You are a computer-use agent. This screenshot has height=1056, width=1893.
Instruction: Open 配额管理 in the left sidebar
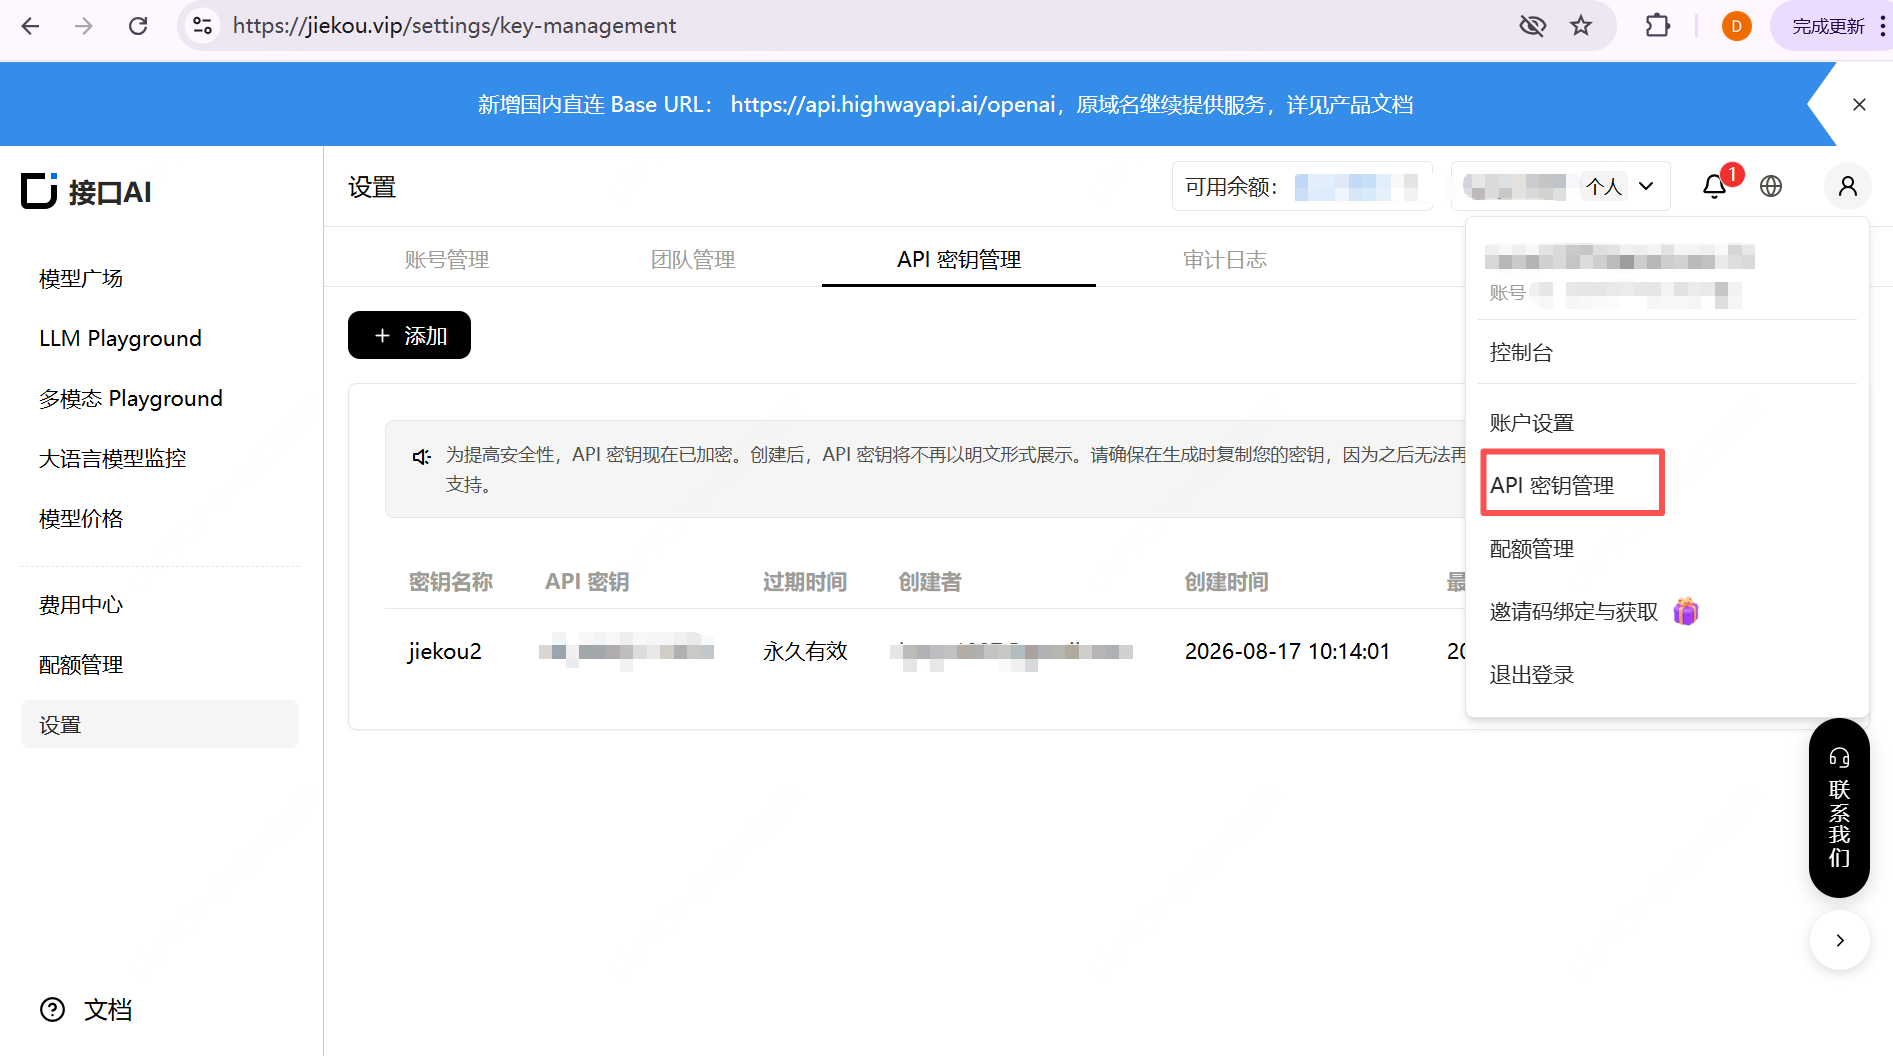point(81,665)
